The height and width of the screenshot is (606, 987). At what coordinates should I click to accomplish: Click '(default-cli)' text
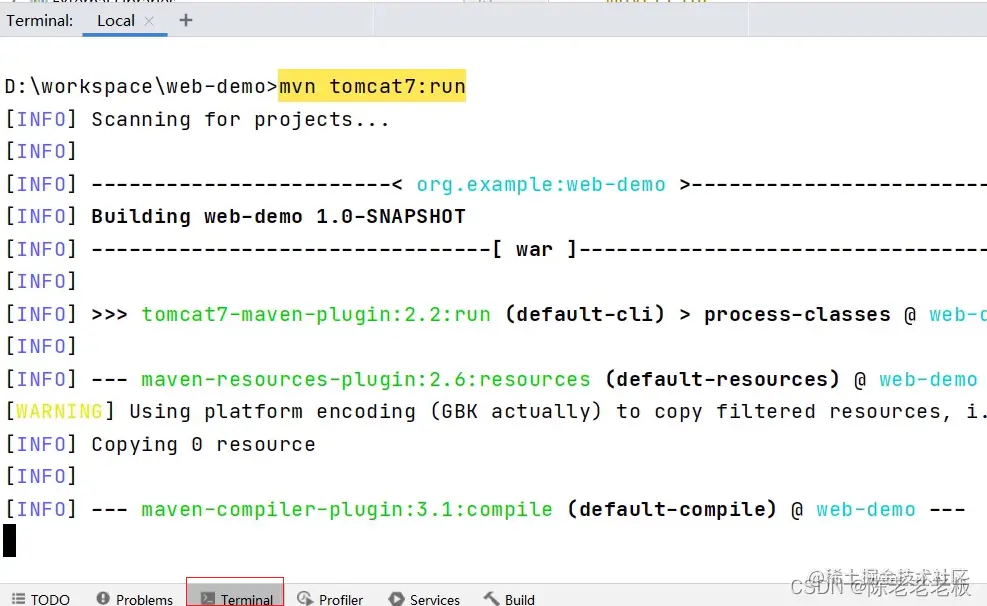[585, 314]
